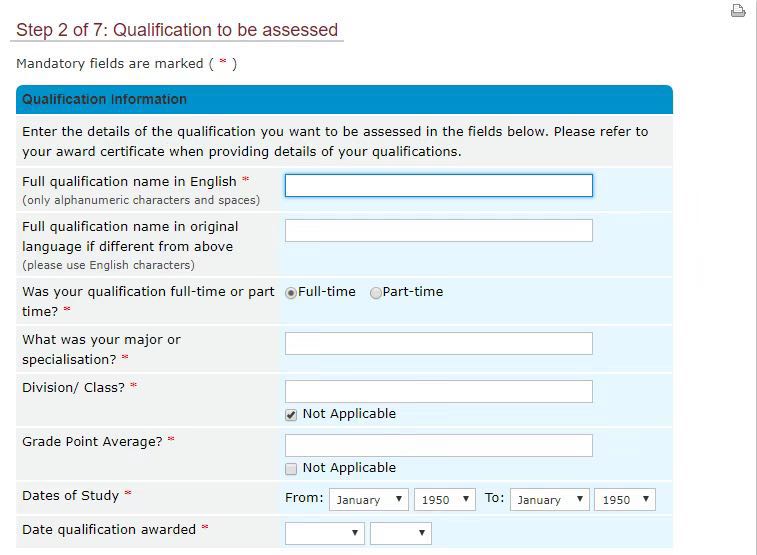Click the Full qualification name in English field
The height and width of the screenshot is (555, 757).
tap(438, 186)
